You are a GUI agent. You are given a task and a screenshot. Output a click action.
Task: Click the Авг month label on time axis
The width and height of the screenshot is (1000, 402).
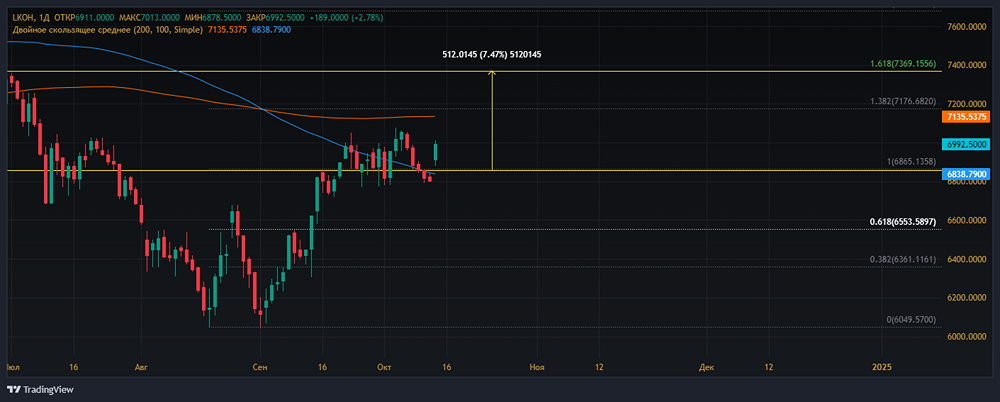(x=141, y=368)
